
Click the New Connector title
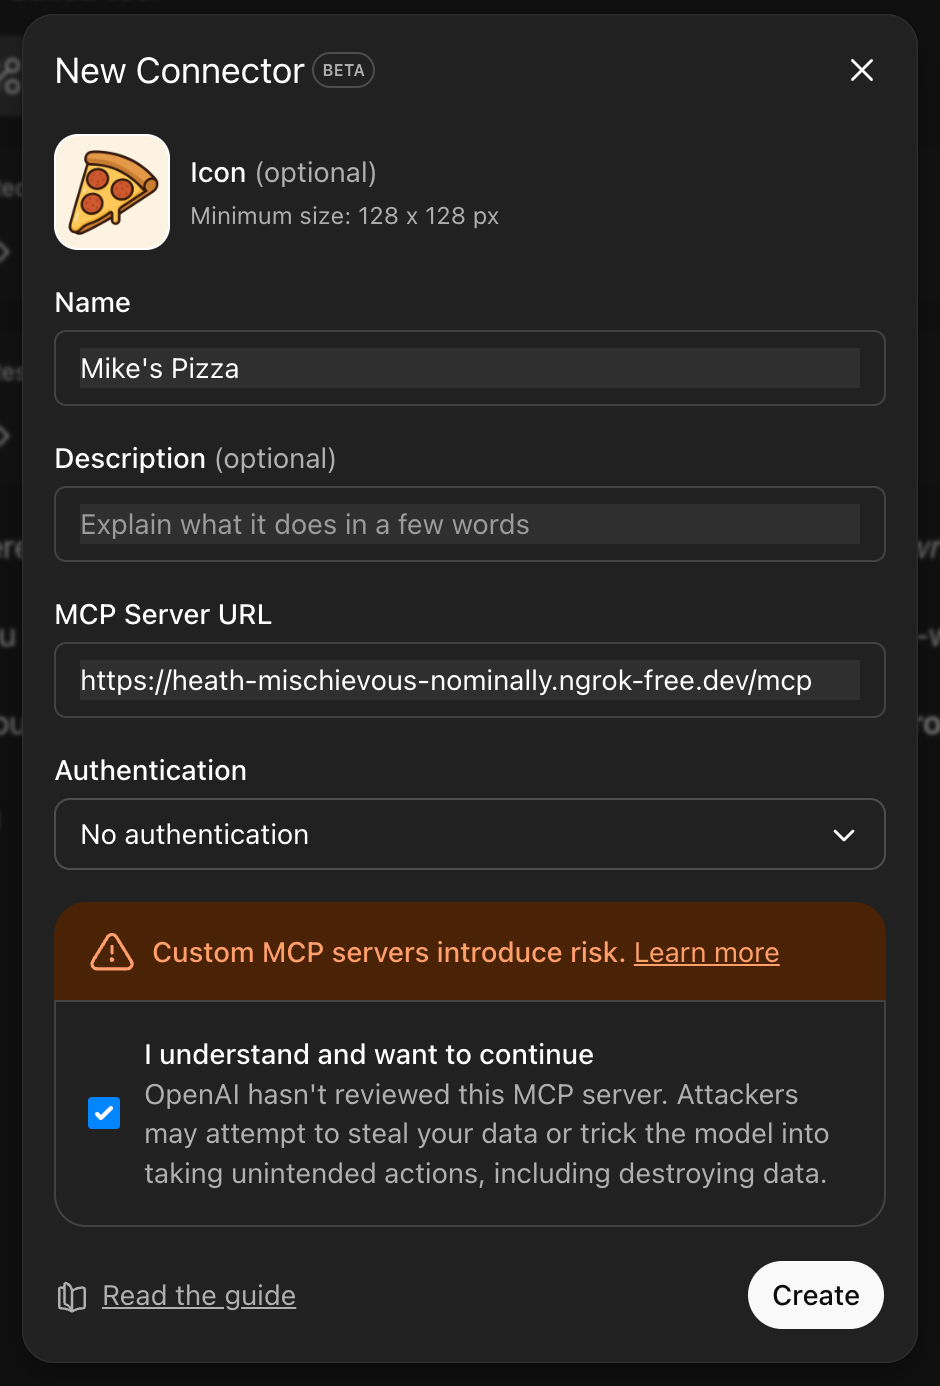tap(180, 71)
